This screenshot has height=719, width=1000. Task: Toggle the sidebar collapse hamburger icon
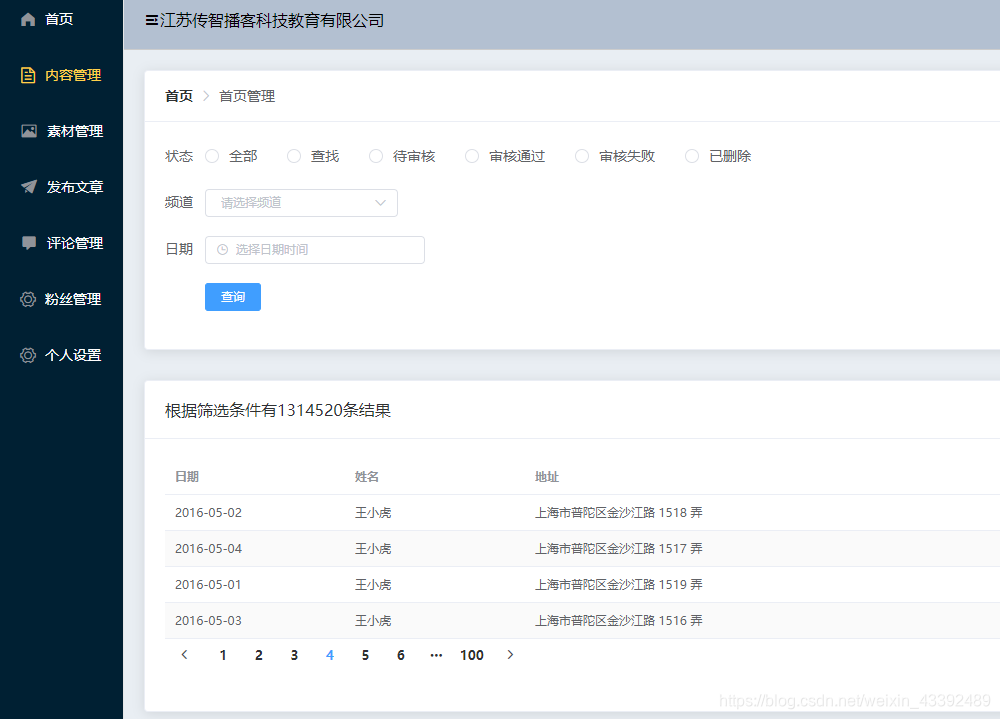(152, 21)
